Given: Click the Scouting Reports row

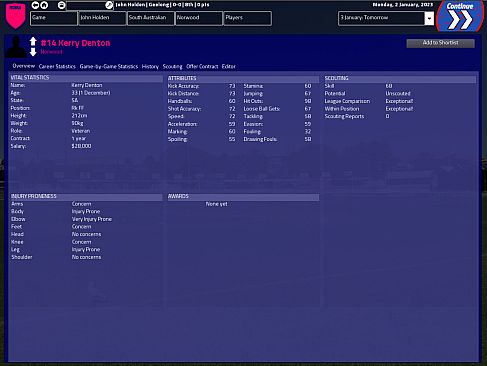Looking at the screenshot, I should tap(357, 116).
